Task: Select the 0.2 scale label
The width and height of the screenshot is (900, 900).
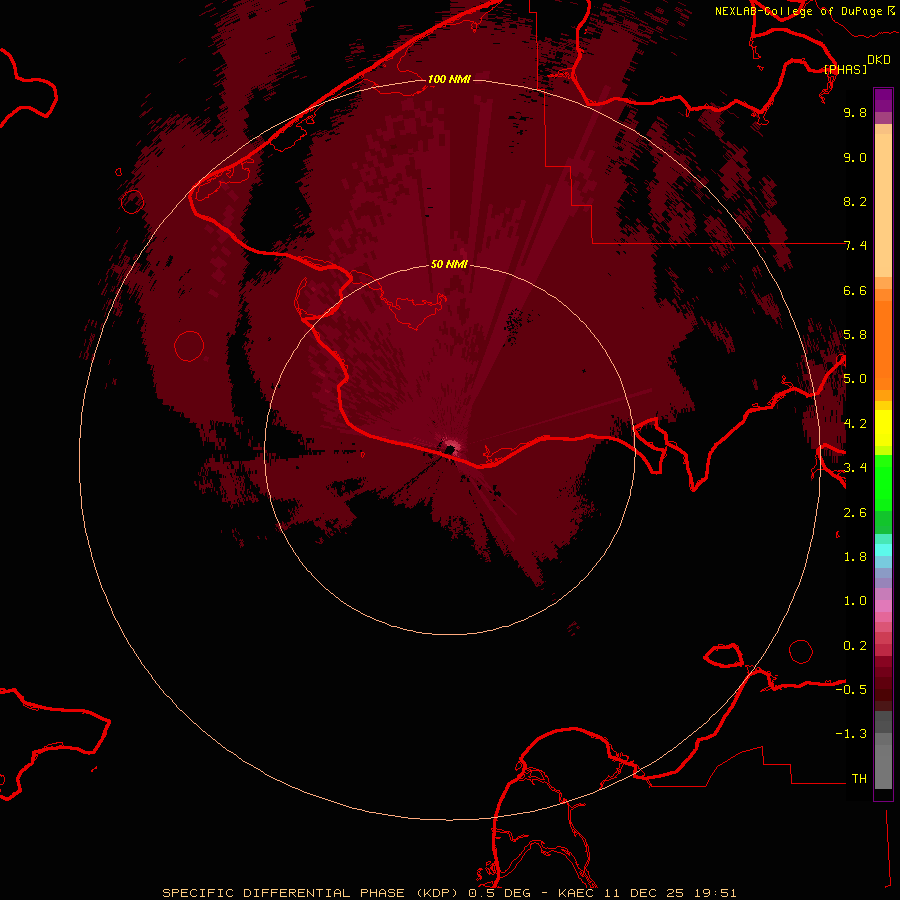Action: point(855,646)
